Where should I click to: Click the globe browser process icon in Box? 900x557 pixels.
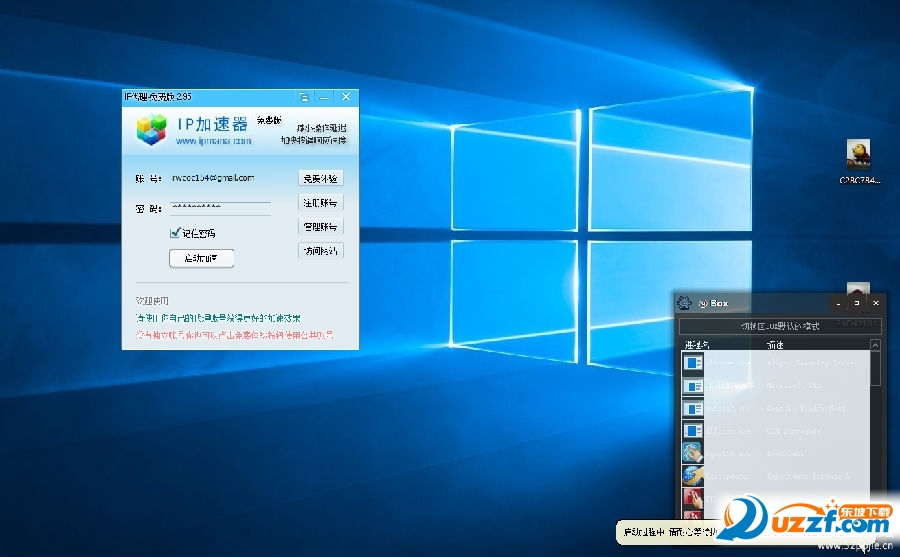click(x=693, y=476)
